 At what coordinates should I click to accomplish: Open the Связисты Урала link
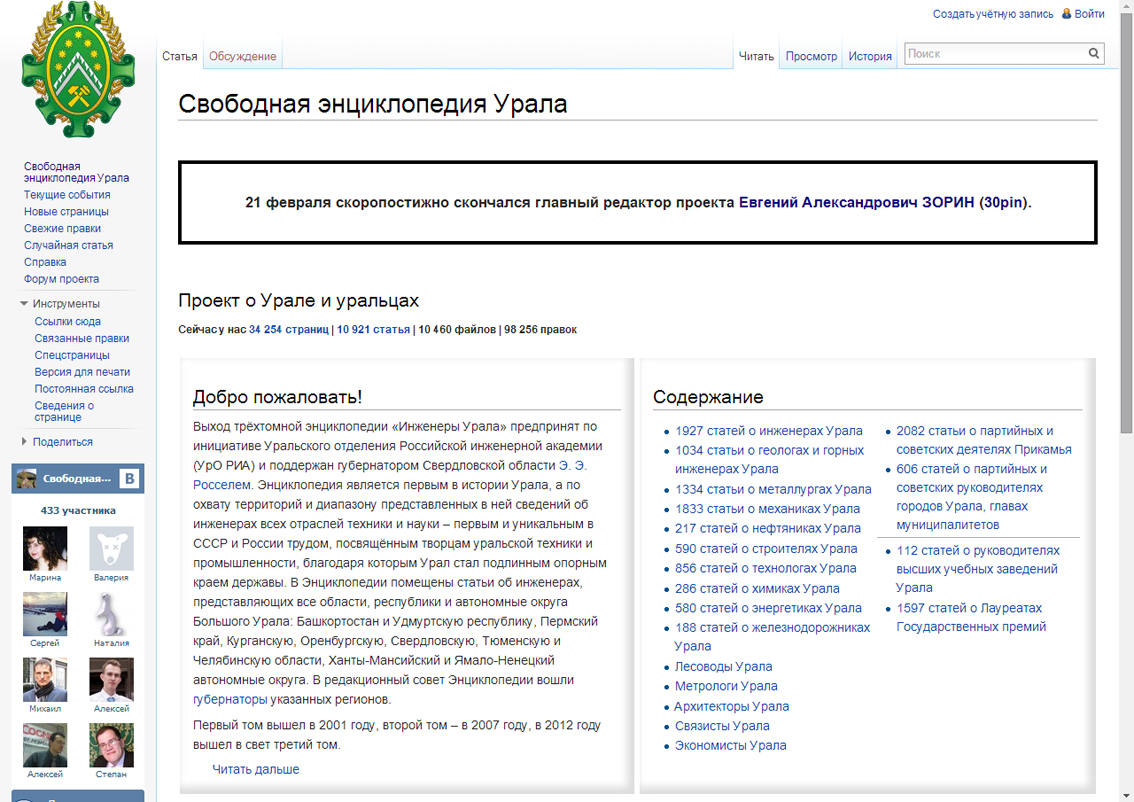coord(722,726)
